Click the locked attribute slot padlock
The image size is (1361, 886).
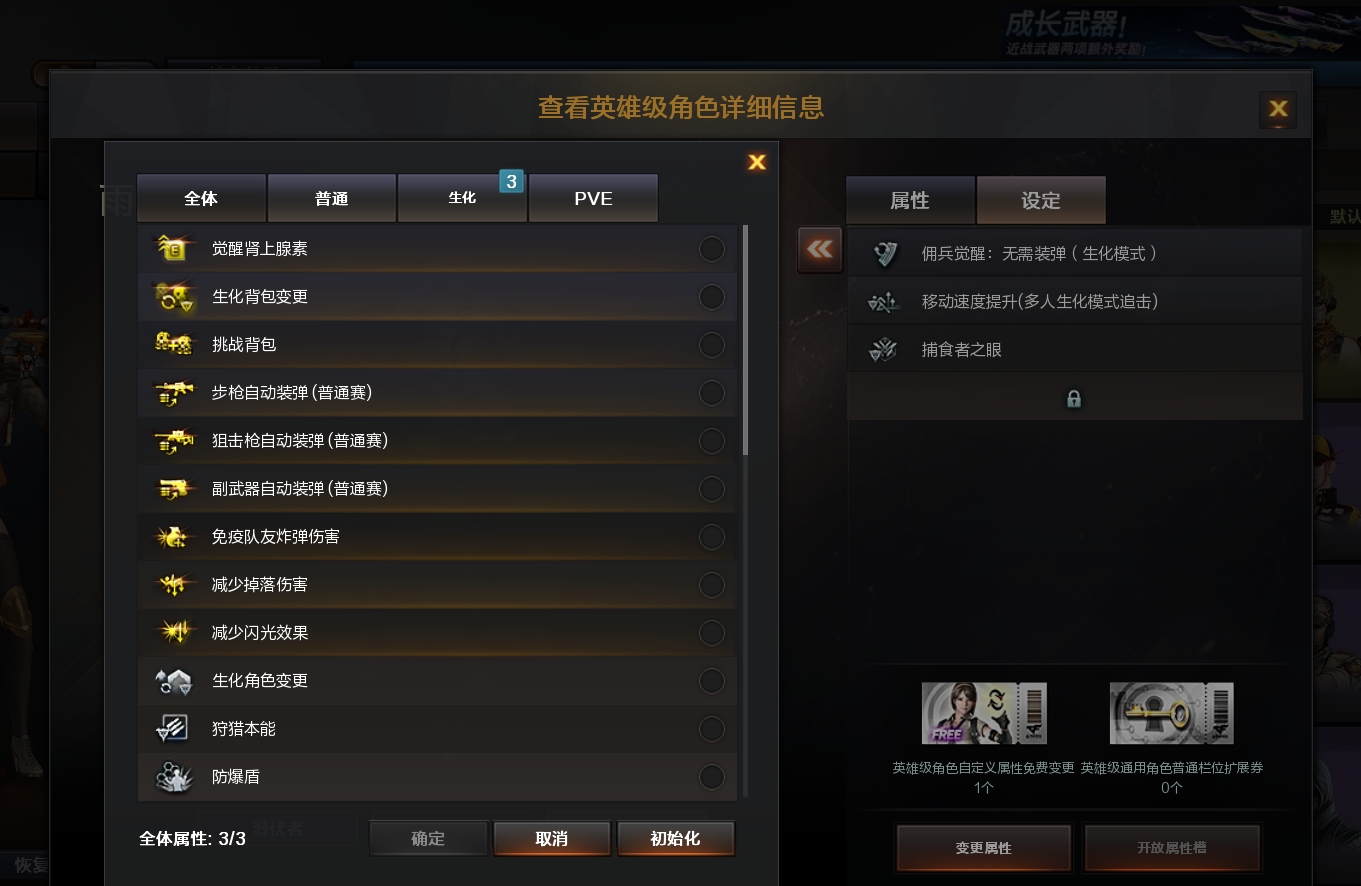pyautogui.click(x=1074, y=399)
